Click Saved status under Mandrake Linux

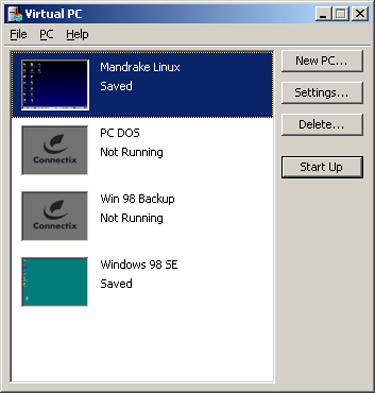coord(116,86)
